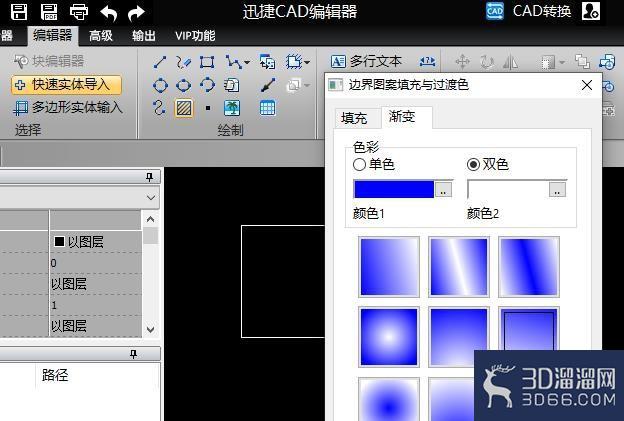This screenshot has height=421, width=624.
Task: Select the freehand sketch tool
Action: tap(183, 62)
